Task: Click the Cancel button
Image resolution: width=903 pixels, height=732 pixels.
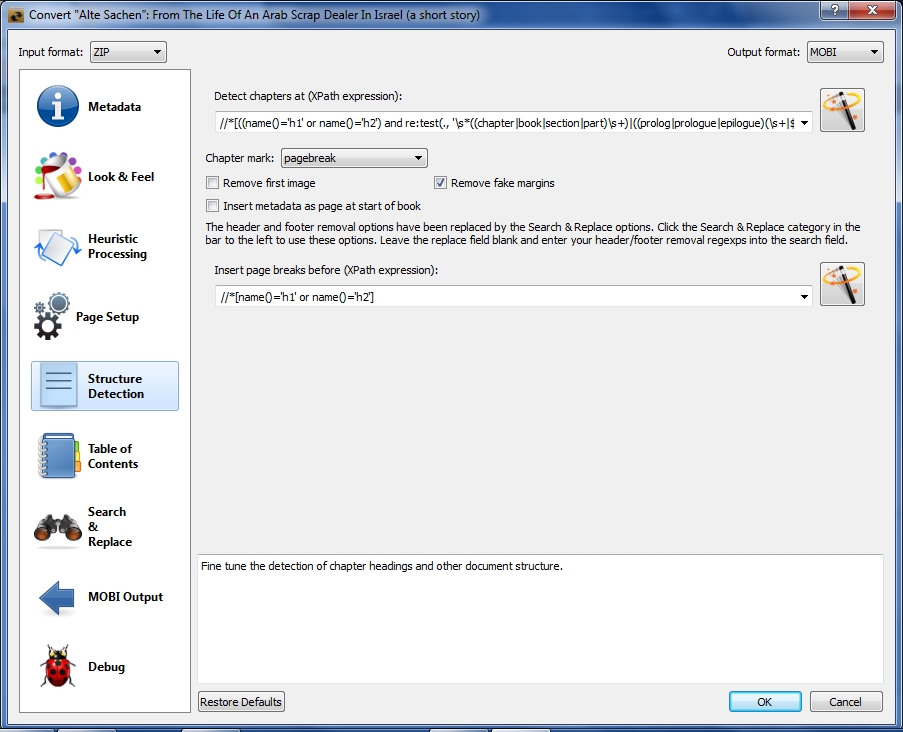Action: point(845,701)
